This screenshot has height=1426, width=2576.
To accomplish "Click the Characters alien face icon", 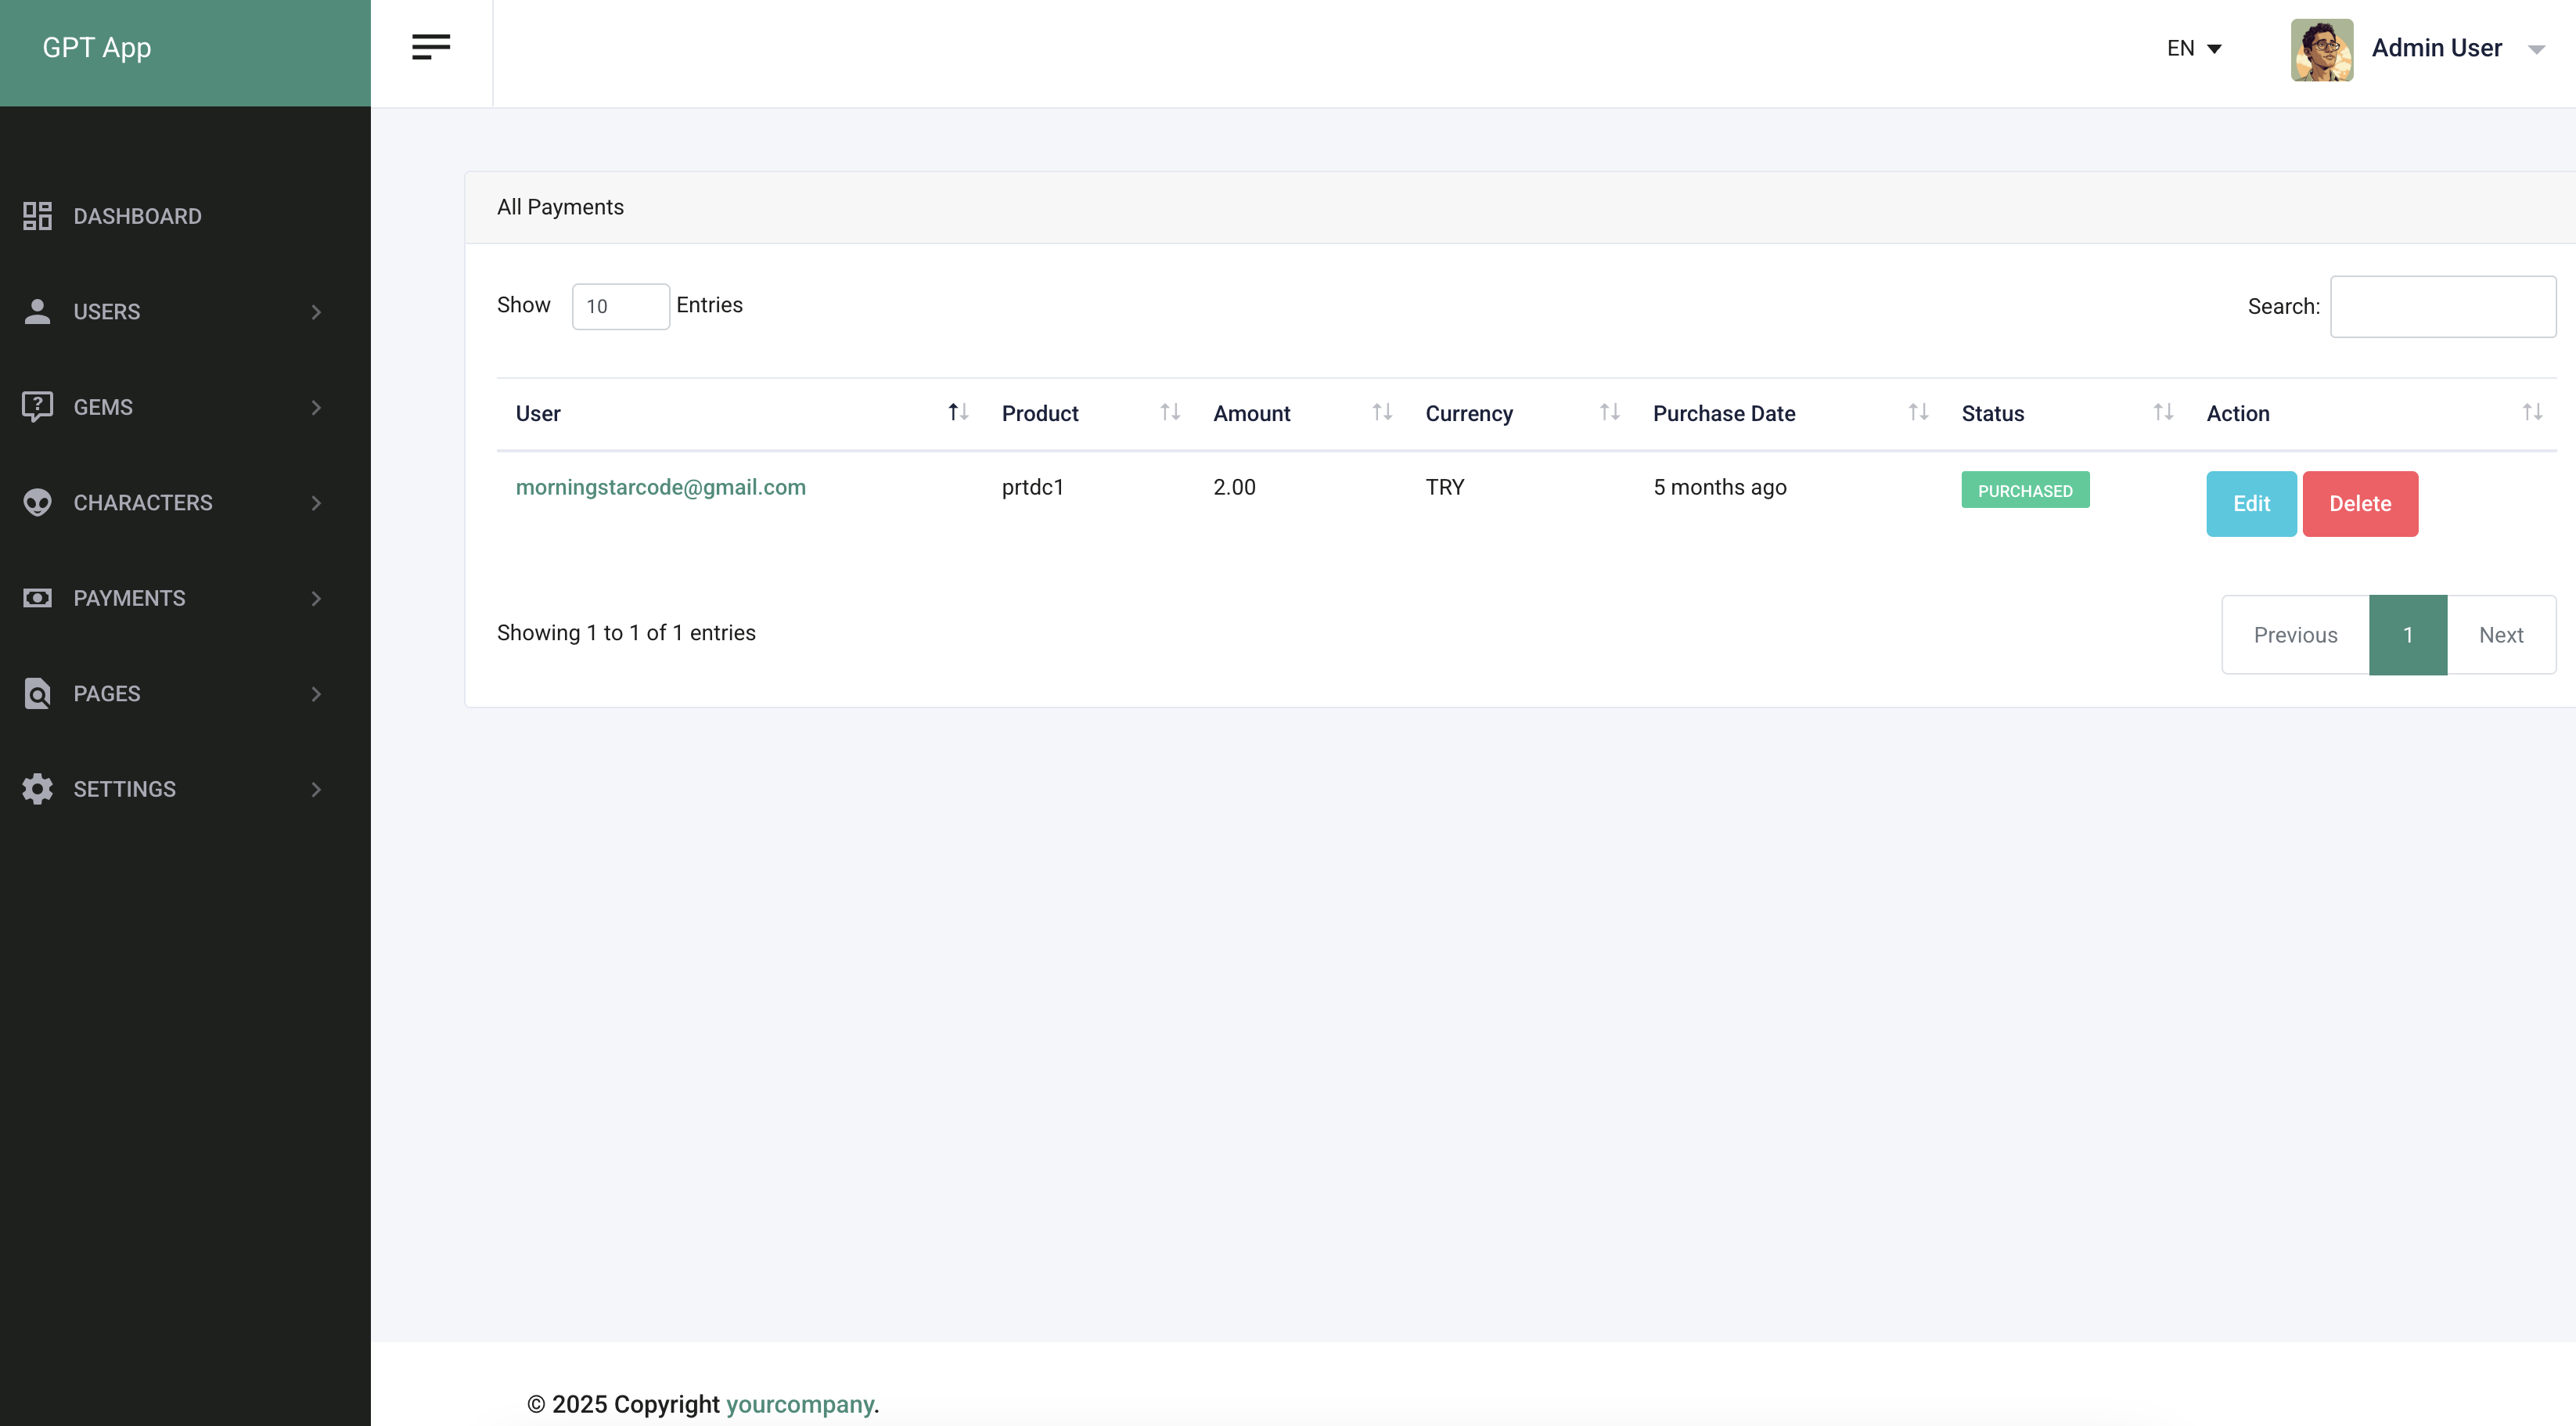I will click(x=37, y=502).
